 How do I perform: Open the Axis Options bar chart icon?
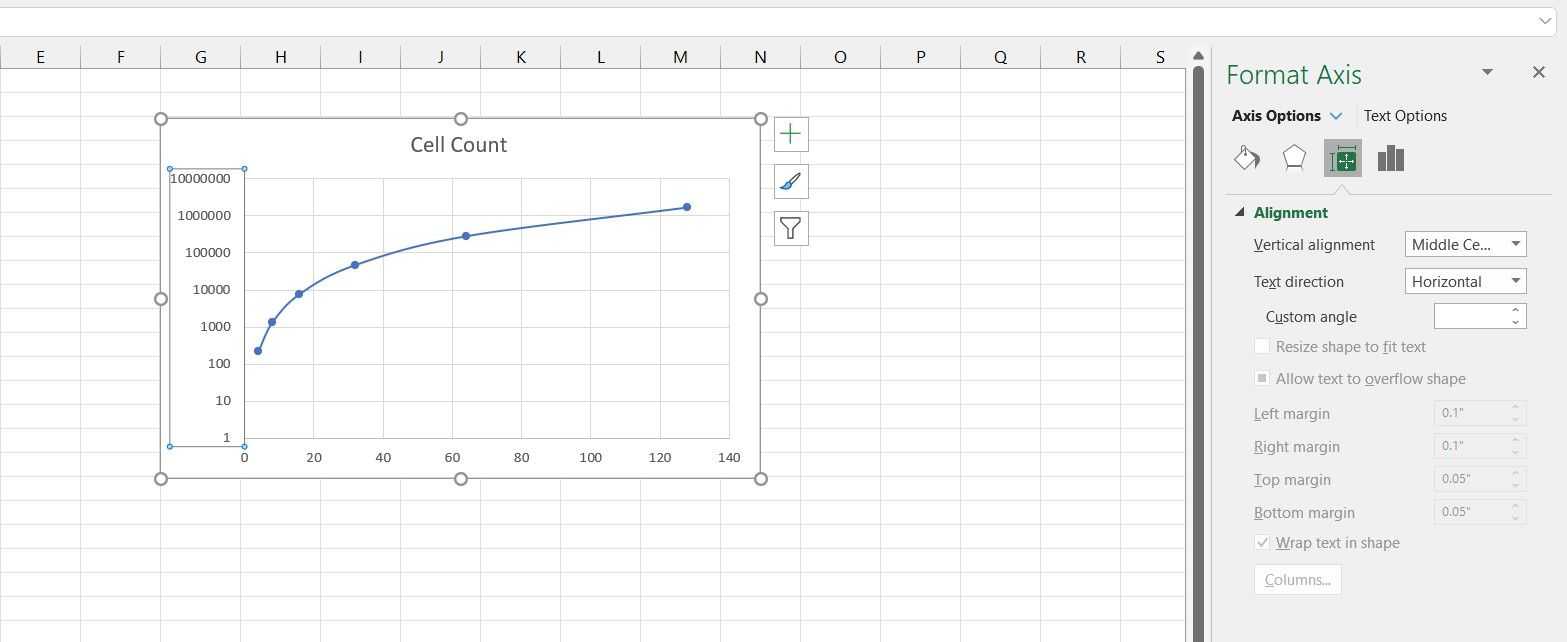1390,158
